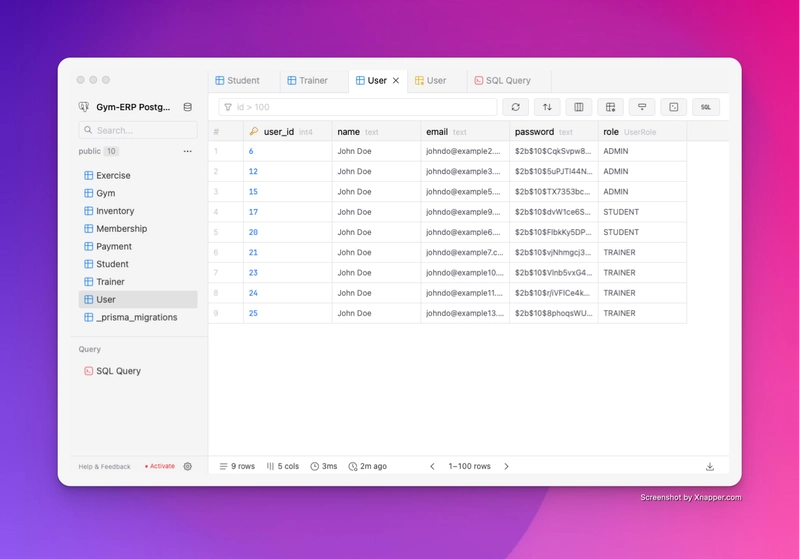Image resolution: width=800 pixels, height=560 pixels.
Task: Click the PostgreSQL elephant icon
Action: [84, 107]
